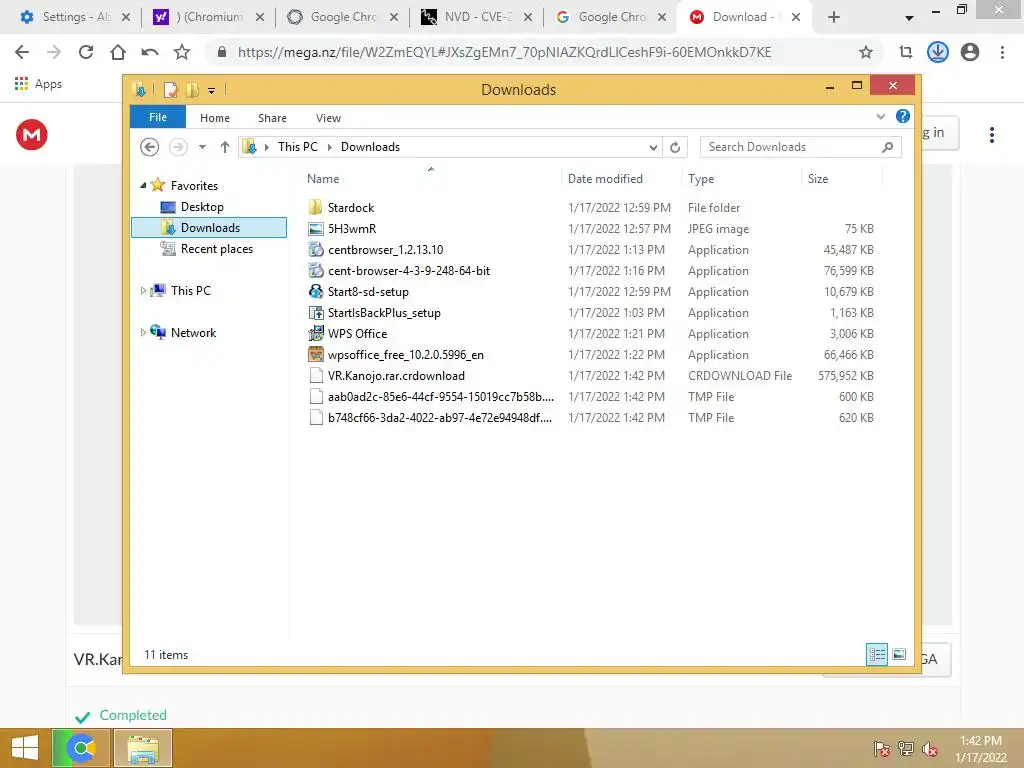The image size is (1024, 768).
Task: Click Chrome reload page button
Action: tap(86, 52)
